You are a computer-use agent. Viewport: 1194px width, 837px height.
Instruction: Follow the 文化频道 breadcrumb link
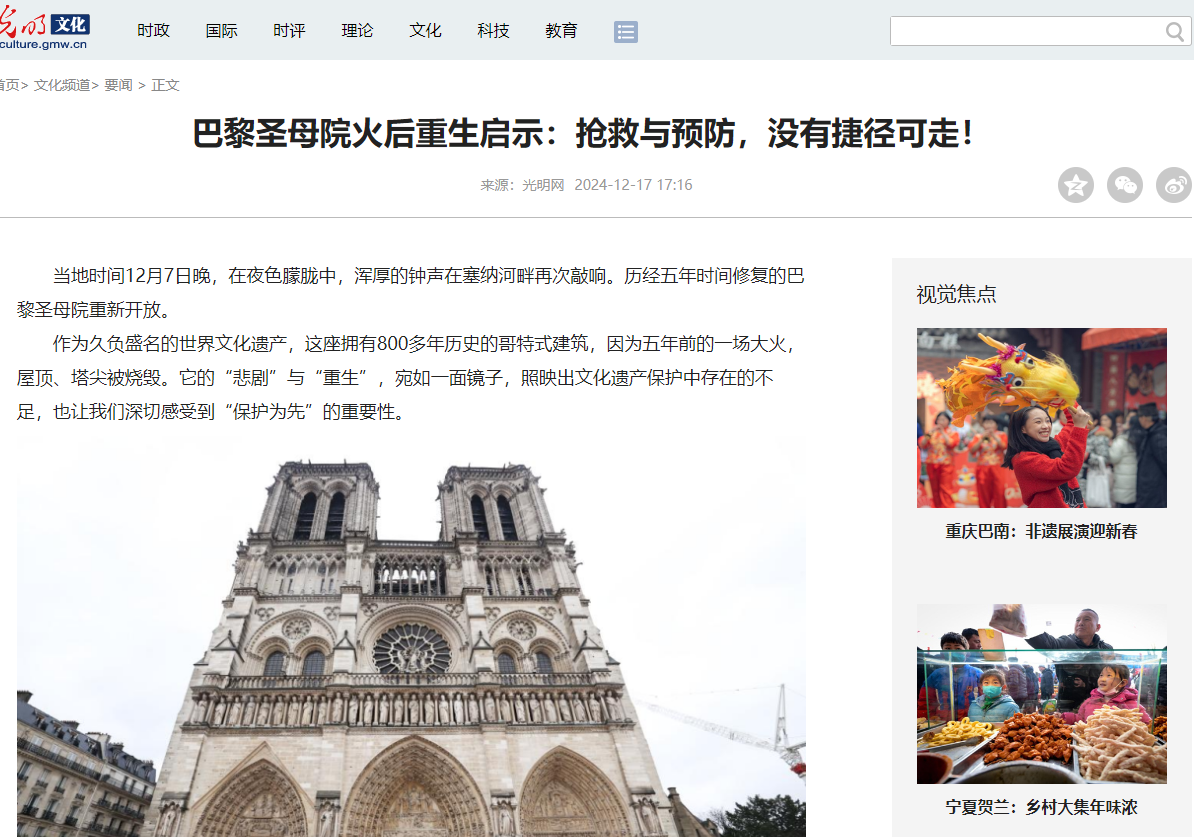[x=62, y=86]
